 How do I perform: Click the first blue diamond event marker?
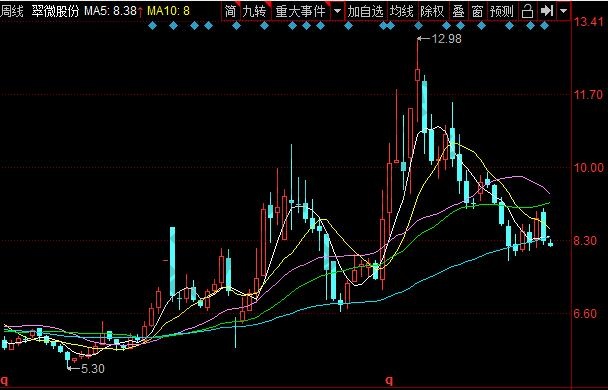point(152,26)
